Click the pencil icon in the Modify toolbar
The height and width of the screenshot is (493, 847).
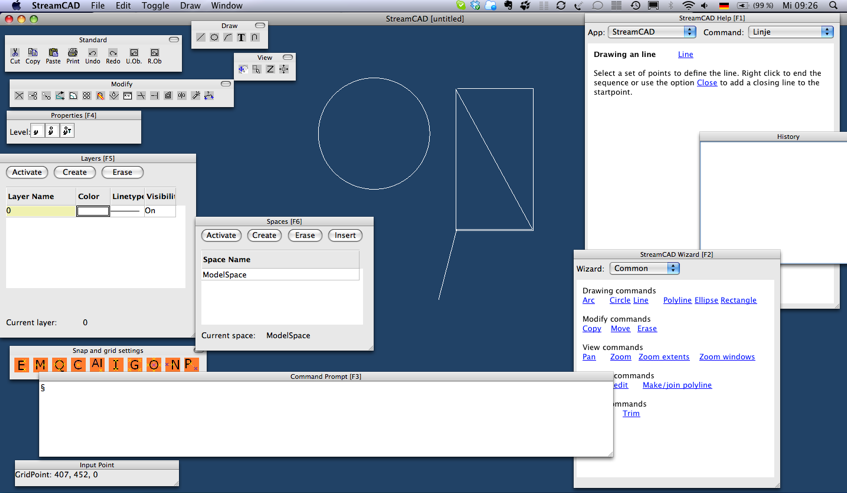click(x=100, y=96)
